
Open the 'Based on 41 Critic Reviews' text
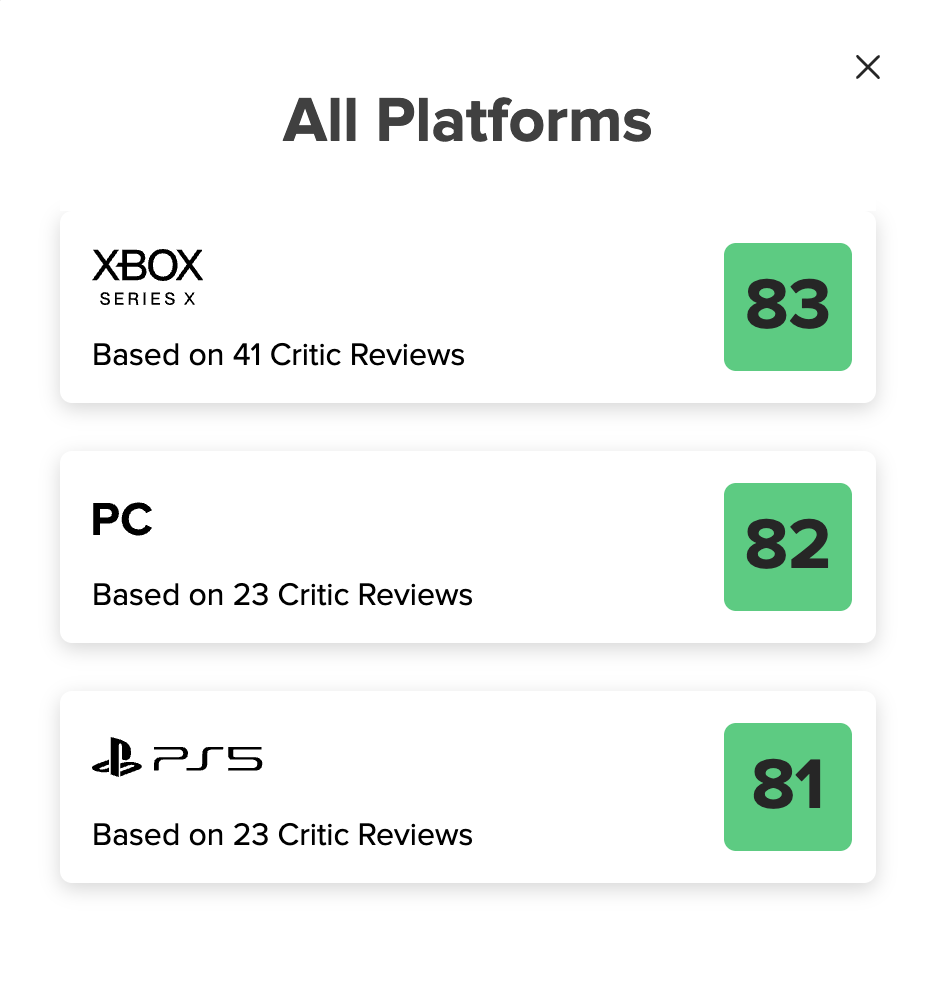pyautogui.click(x=278, y=355)
